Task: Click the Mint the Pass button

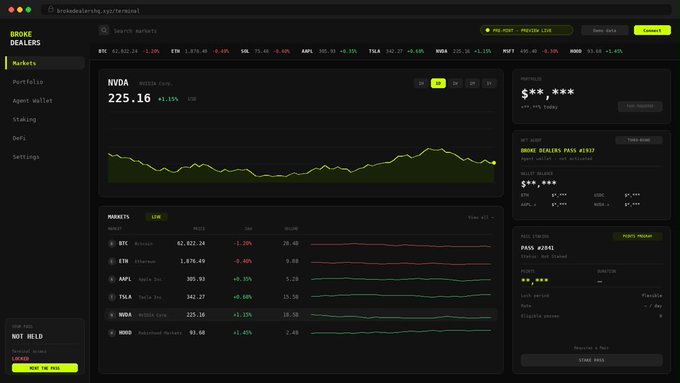Action: coord(45,368)
